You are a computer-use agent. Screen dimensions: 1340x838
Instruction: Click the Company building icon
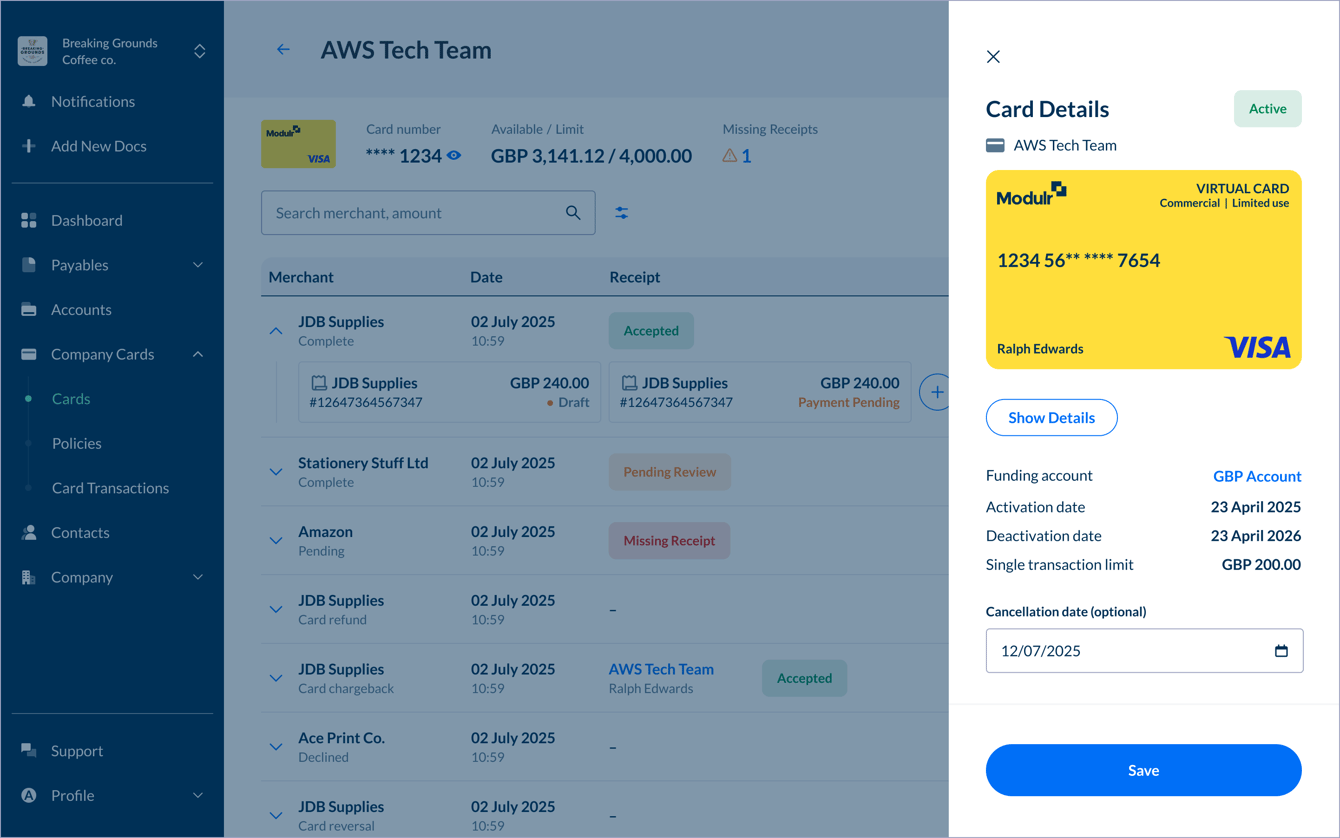(x=29, y=577)
